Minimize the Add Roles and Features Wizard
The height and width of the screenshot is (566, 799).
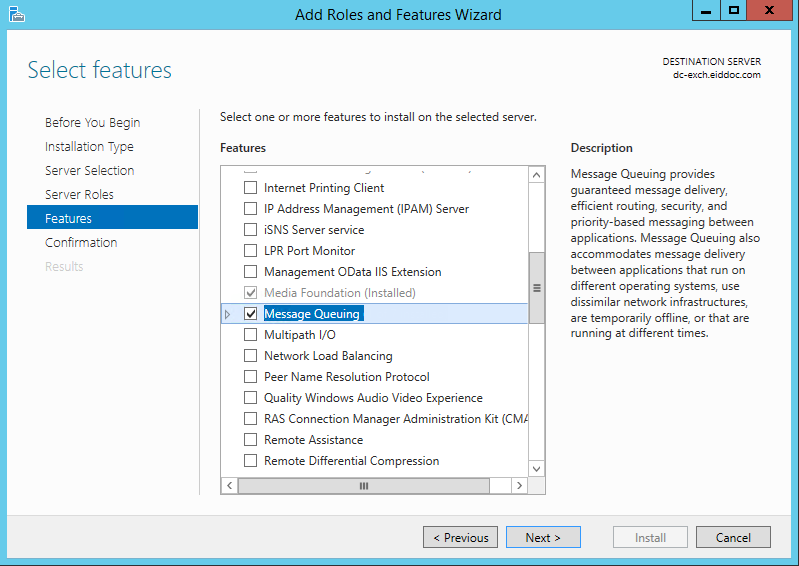(706, 11)
